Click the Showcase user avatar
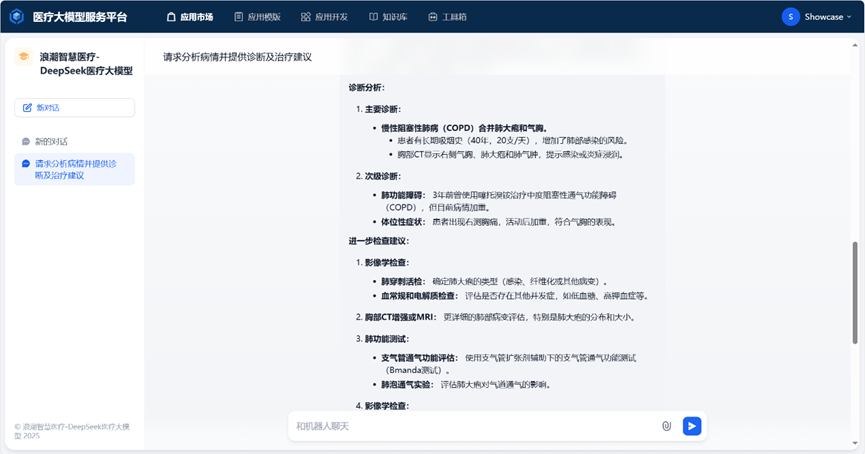The width and height of the screenshot is (865, 454). [x=791, y=17]
